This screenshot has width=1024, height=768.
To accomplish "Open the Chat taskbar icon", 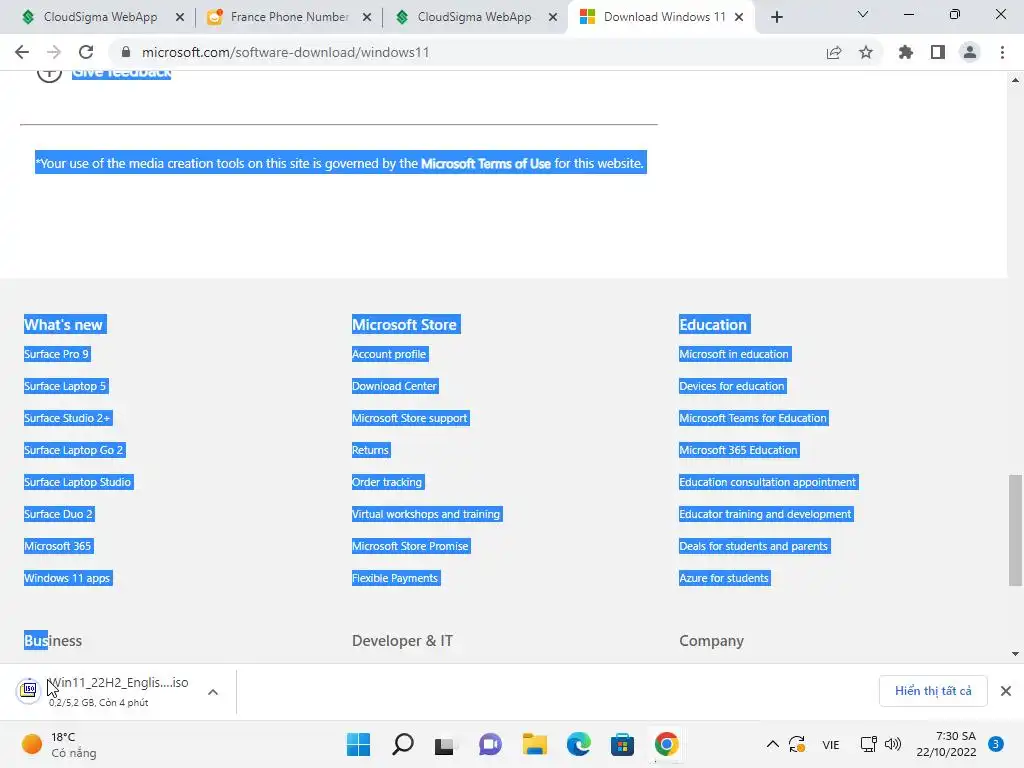I will pos(490,744).
